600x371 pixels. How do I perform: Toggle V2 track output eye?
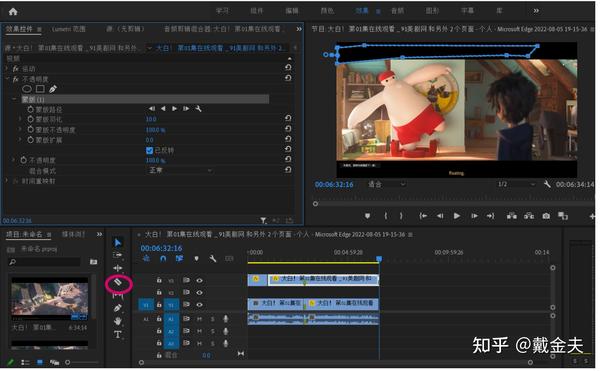[x=199, y=293]
